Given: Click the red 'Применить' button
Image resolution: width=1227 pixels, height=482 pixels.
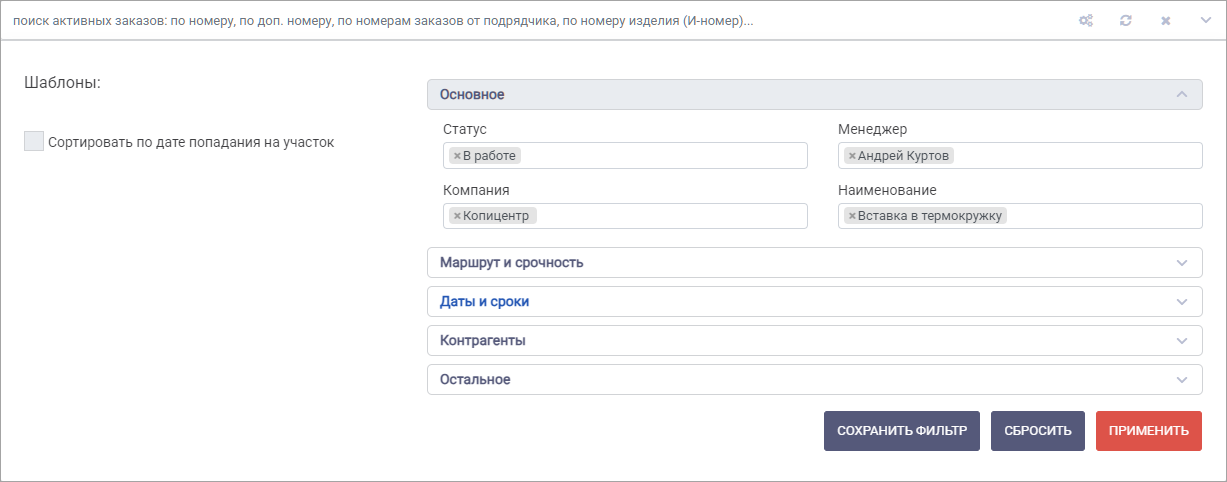Looking at the screenshot, I should [x=1149, y=431].
